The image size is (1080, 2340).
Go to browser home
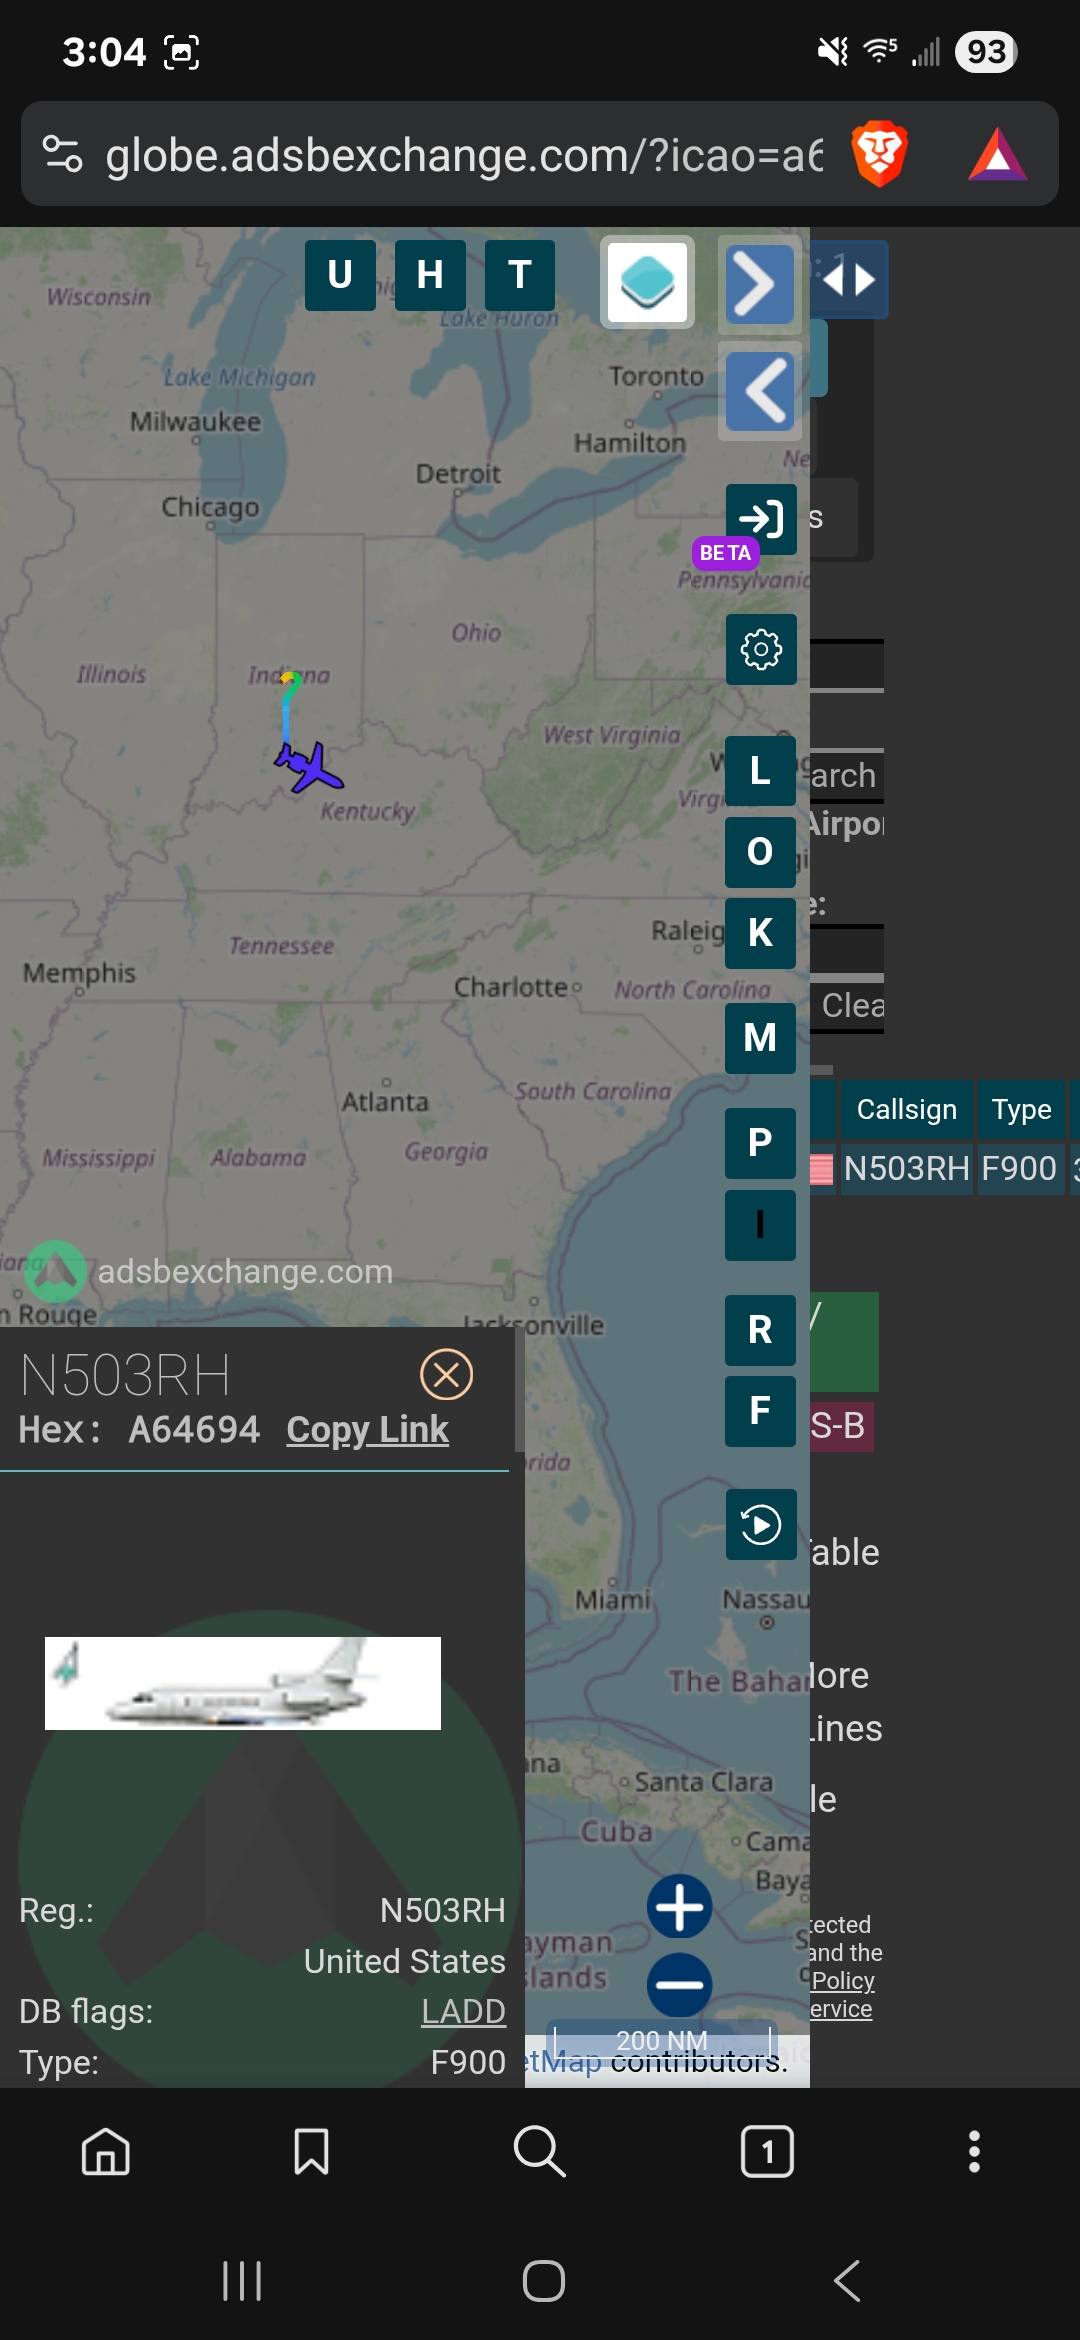click(x=106, y=2151)
